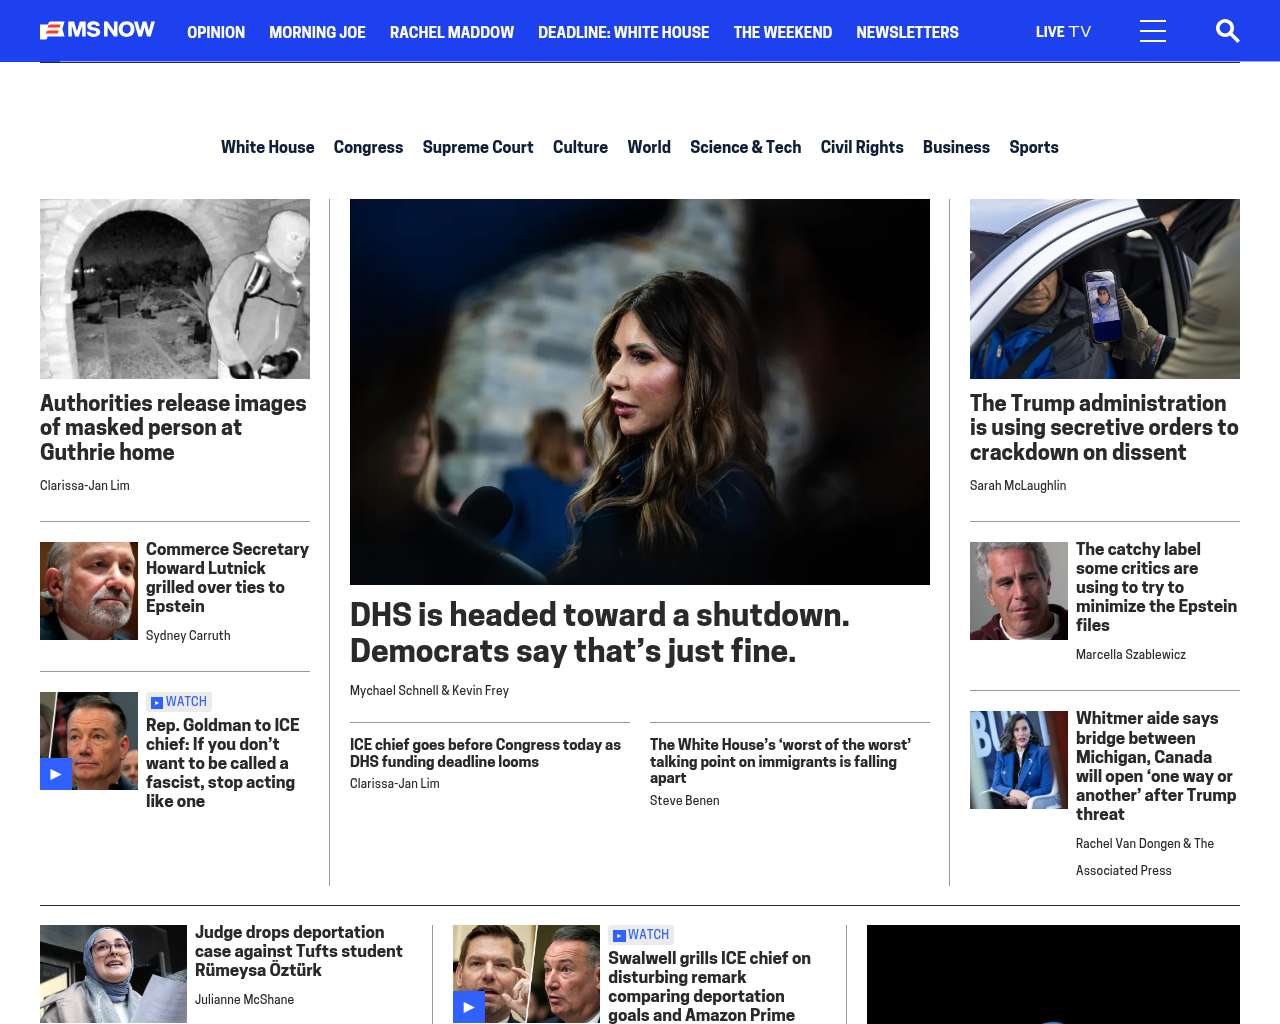The height and width of the screenshot is (1024, 1280).
Task: Open the hamburger menu icon
Action: [x=1153, y=31]
